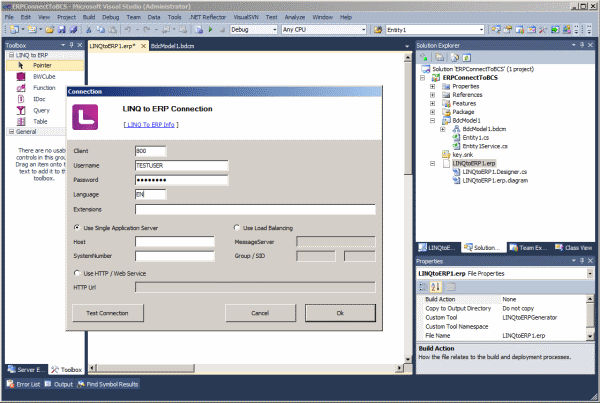Collapse the General toolbox group

pyautogui.click(x=11, y=131)
